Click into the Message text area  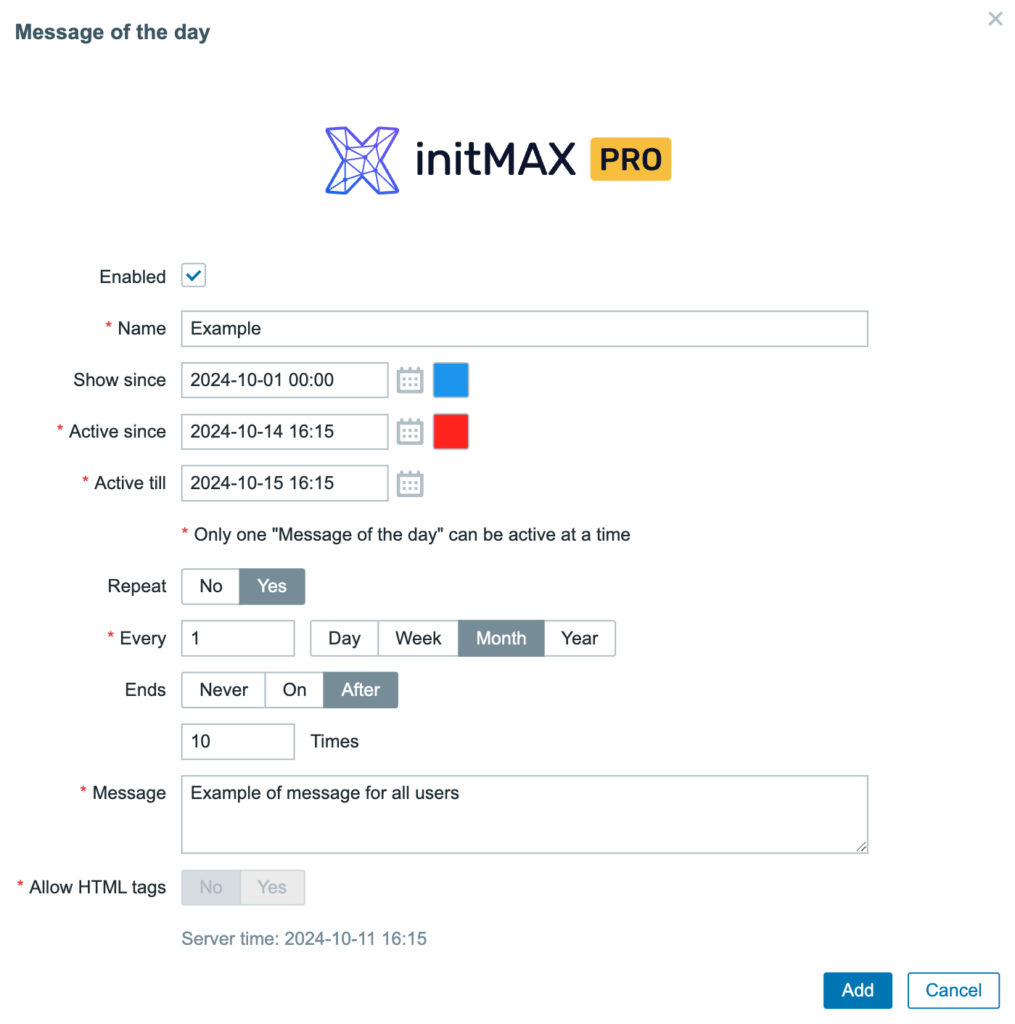coord(524,814)
